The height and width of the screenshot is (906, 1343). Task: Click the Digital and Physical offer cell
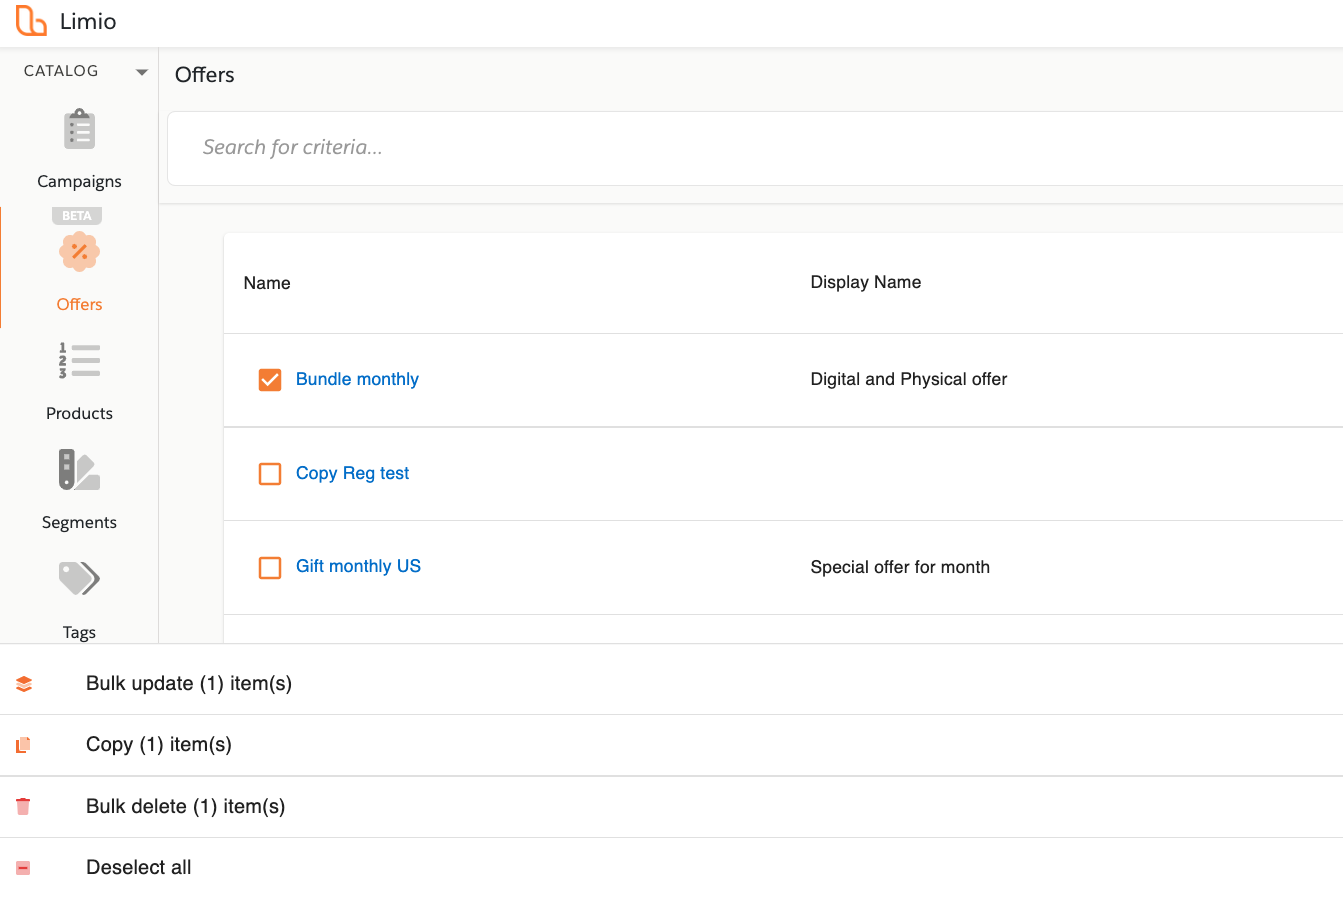909,379
